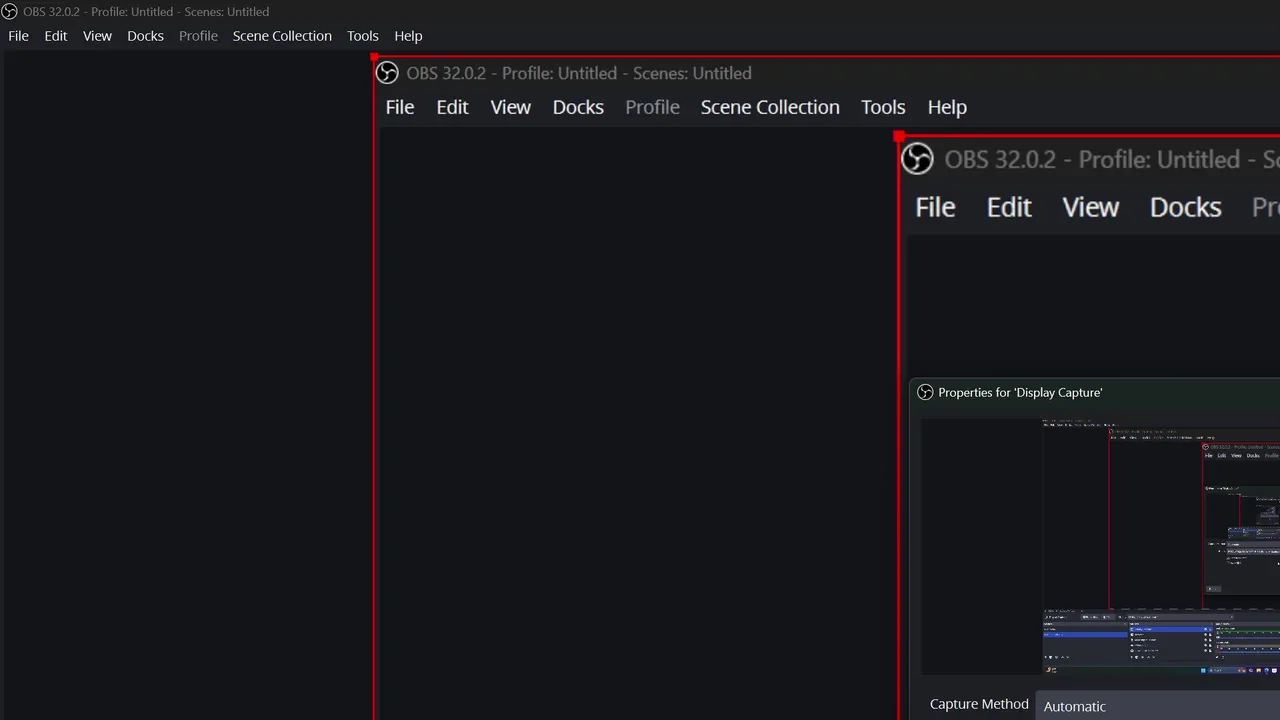Click the OBS icon in the Properties dialog title

[925, 393]
